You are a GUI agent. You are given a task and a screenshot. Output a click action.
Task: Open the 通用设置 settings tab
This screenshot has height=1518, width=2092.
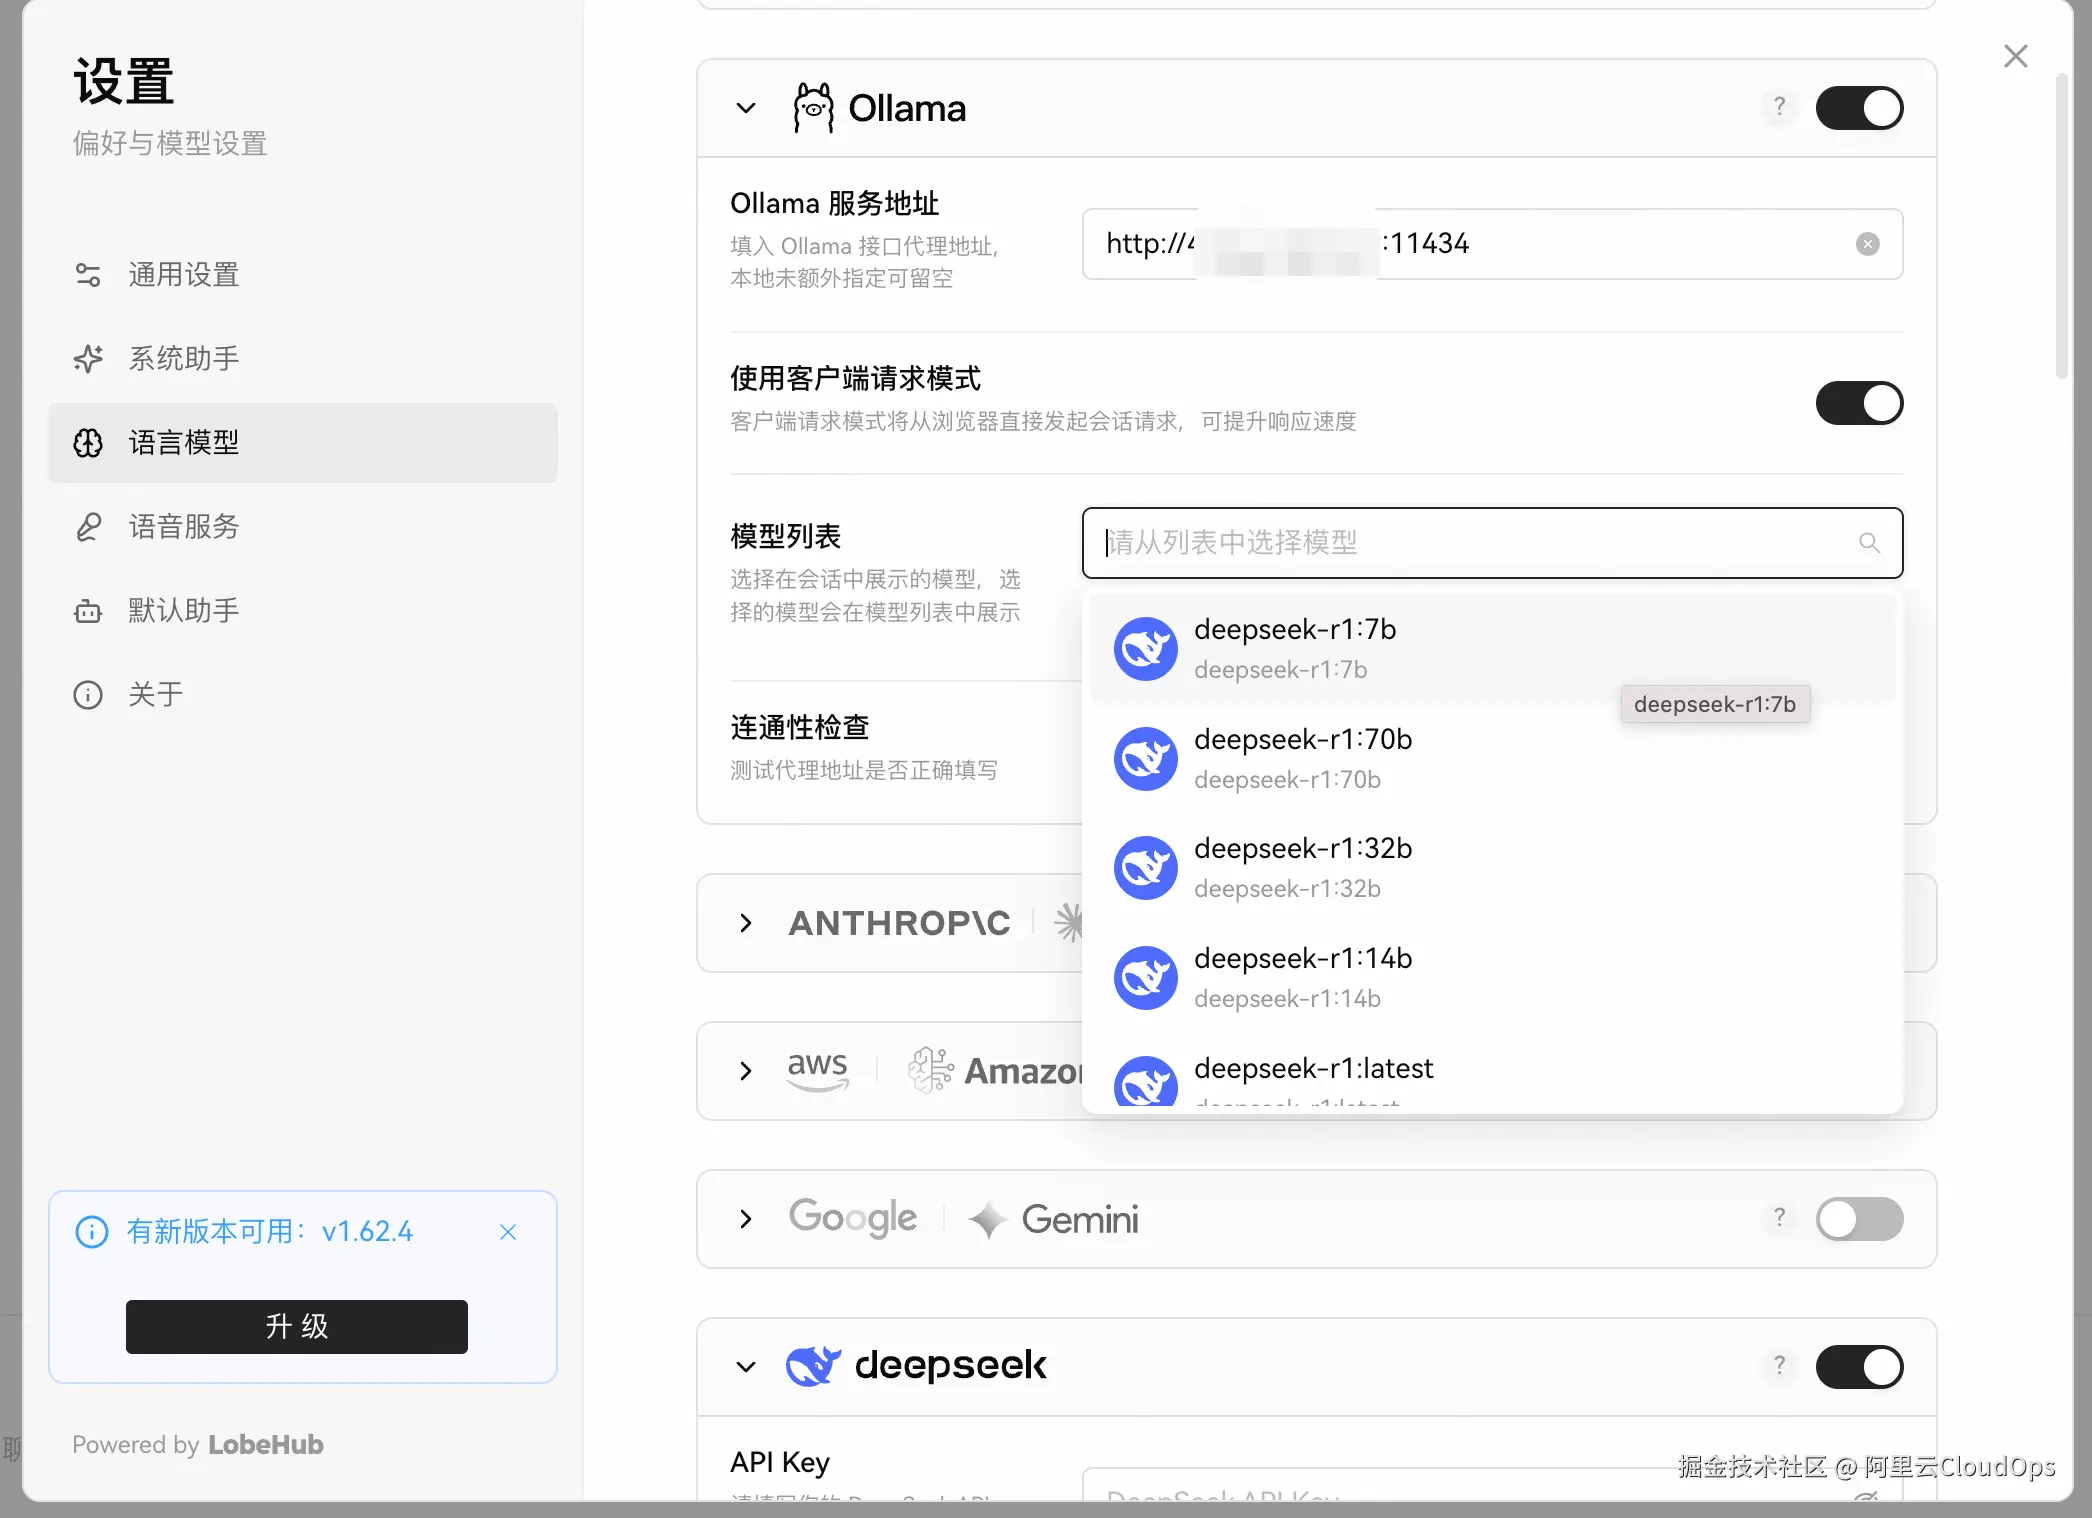pyautogui.click(x=183, y=275)
